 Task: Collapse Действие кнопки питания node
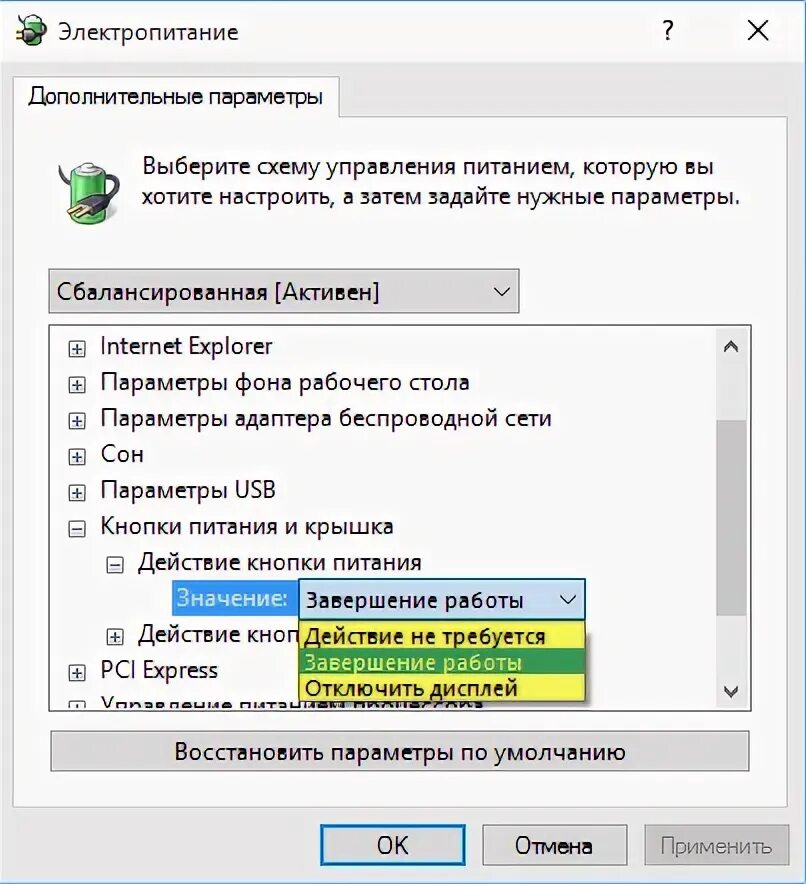point(115,565)
